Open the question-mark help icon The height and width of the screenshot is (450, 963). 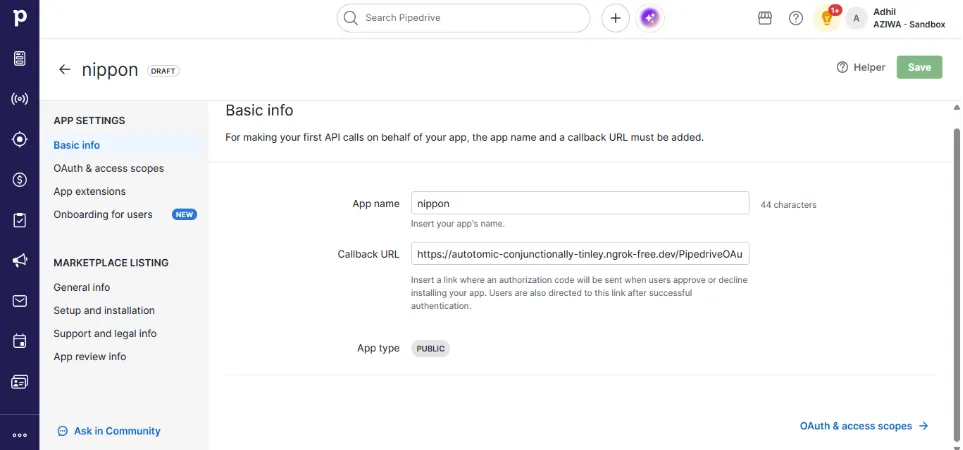(796, 18)
